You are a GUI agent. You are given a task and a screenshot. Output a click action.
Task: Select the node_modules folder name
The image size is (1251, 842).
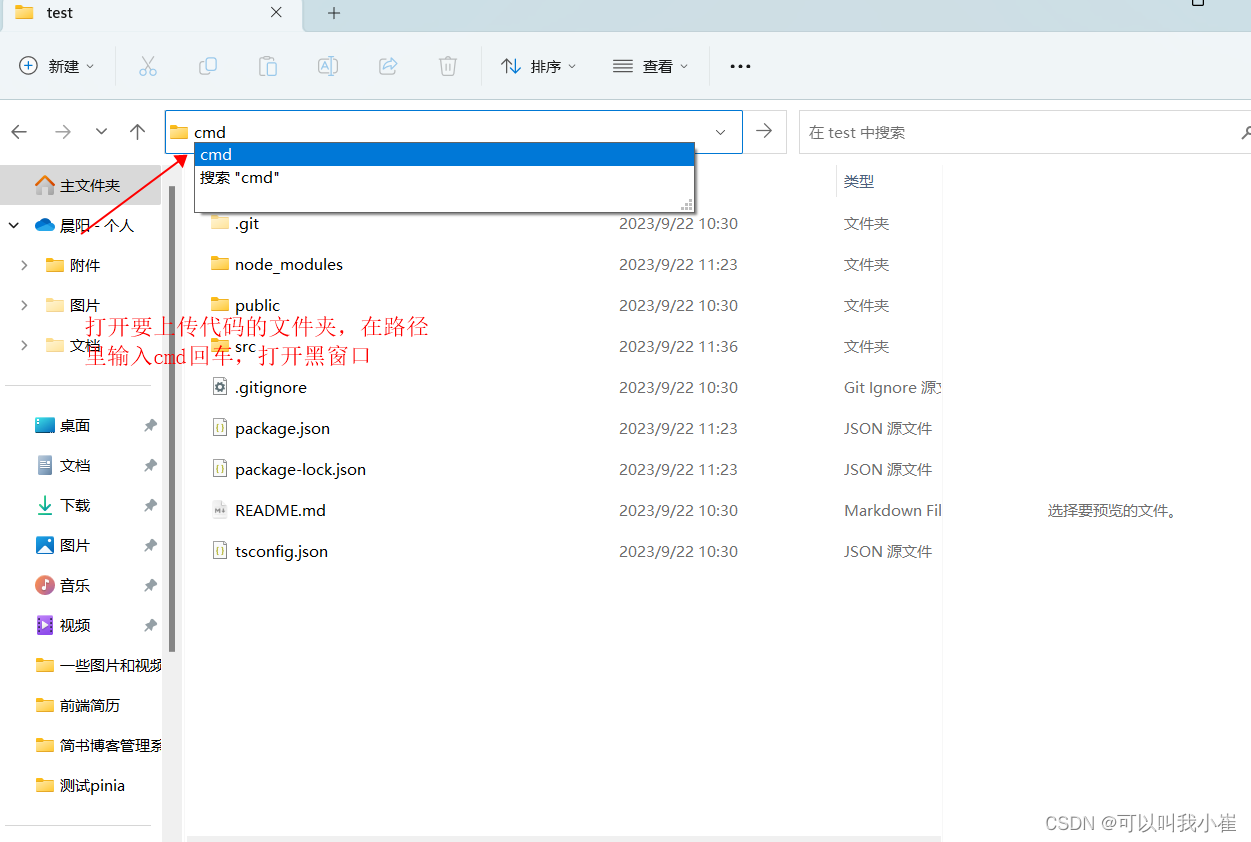289,264
